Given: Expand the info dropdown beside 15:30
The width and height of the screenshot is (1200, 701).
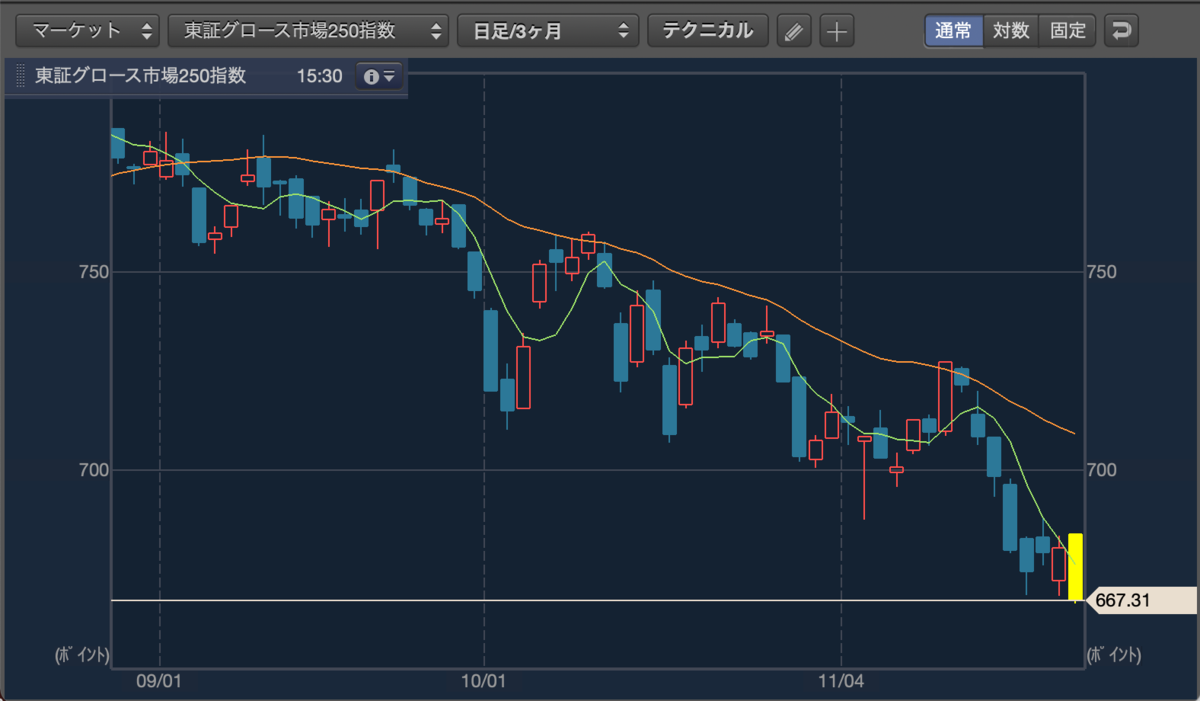Looking at the screenshot, I should point(380,76).
